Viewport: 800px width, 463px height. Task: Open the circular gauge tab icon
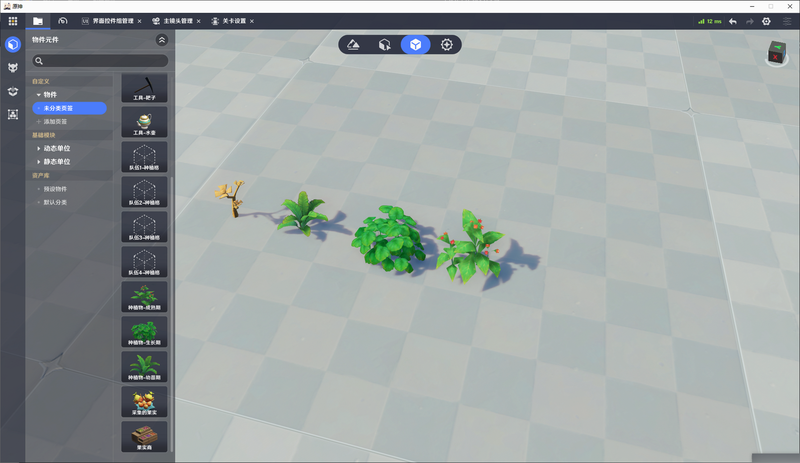[63, 21]
